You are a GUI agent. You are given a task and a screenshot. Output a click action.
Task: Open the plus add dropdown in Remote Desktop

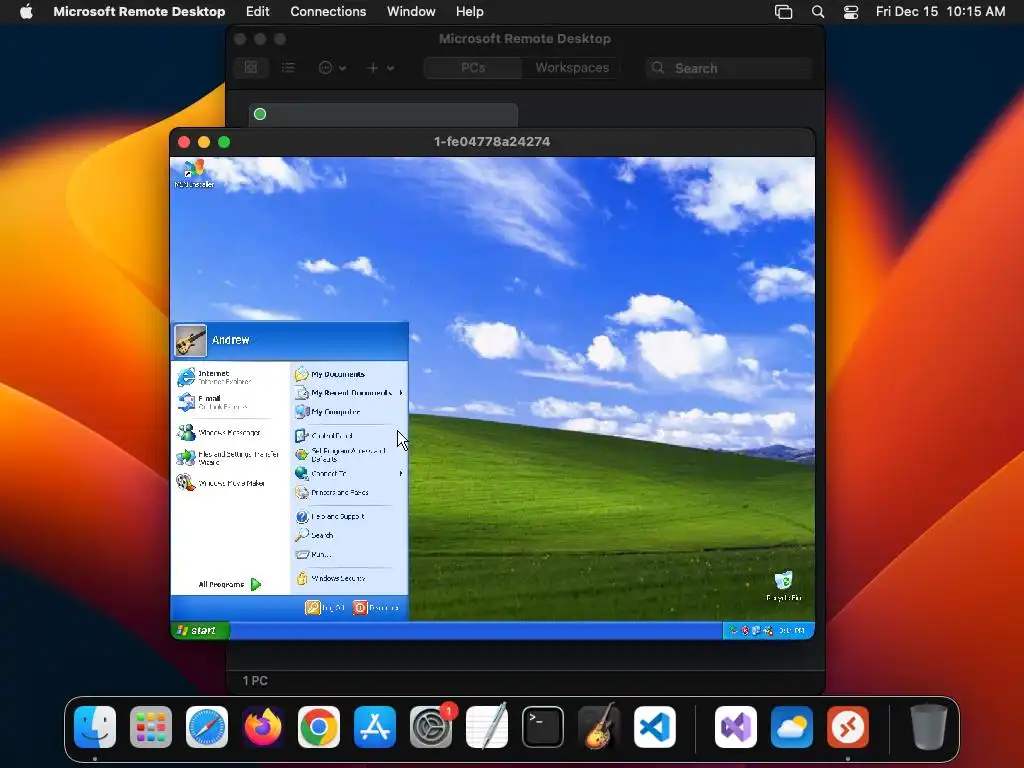[x=381, y=67]
